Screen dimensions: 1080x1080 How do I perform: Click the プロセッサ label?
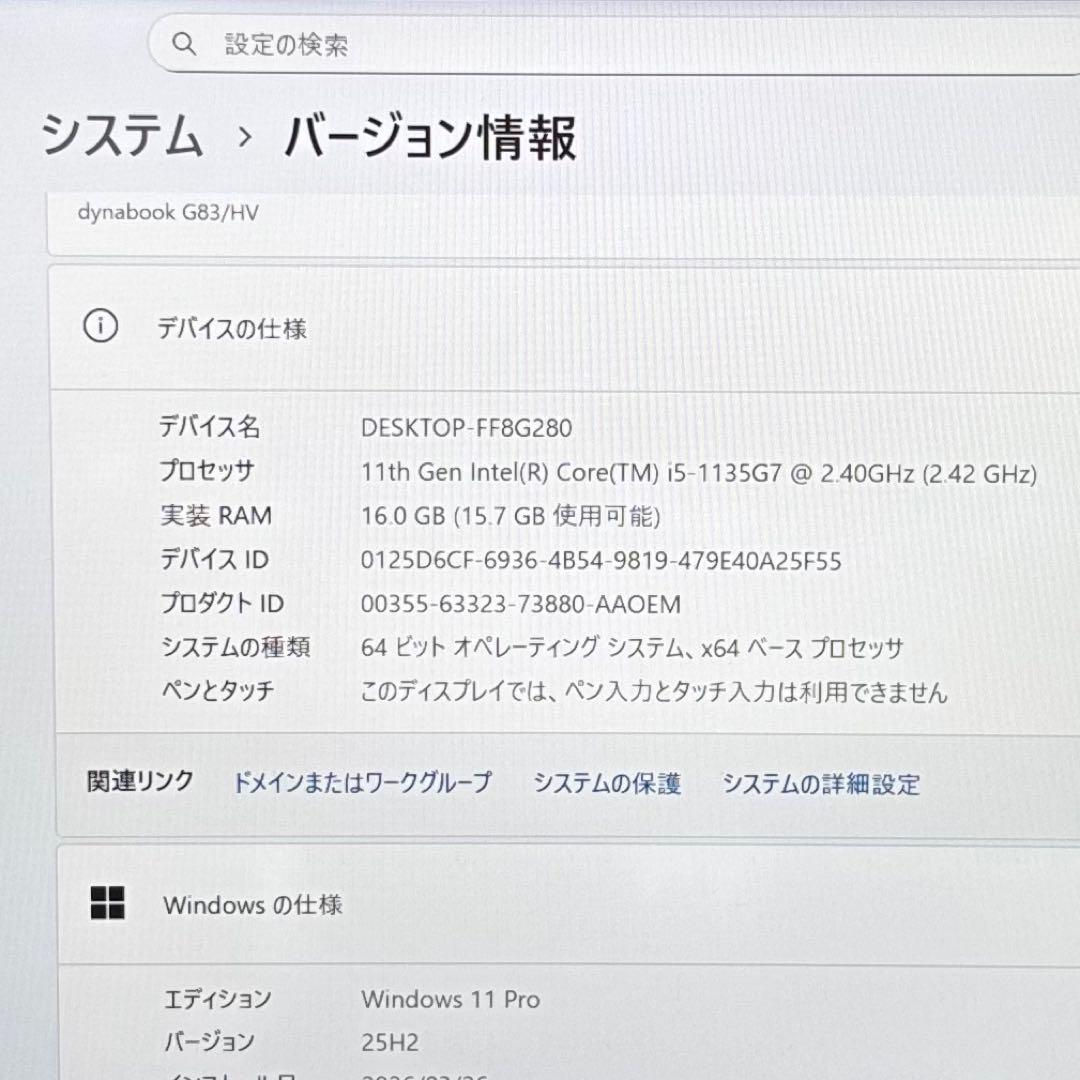pyautogui.click(x=207, y=471)
